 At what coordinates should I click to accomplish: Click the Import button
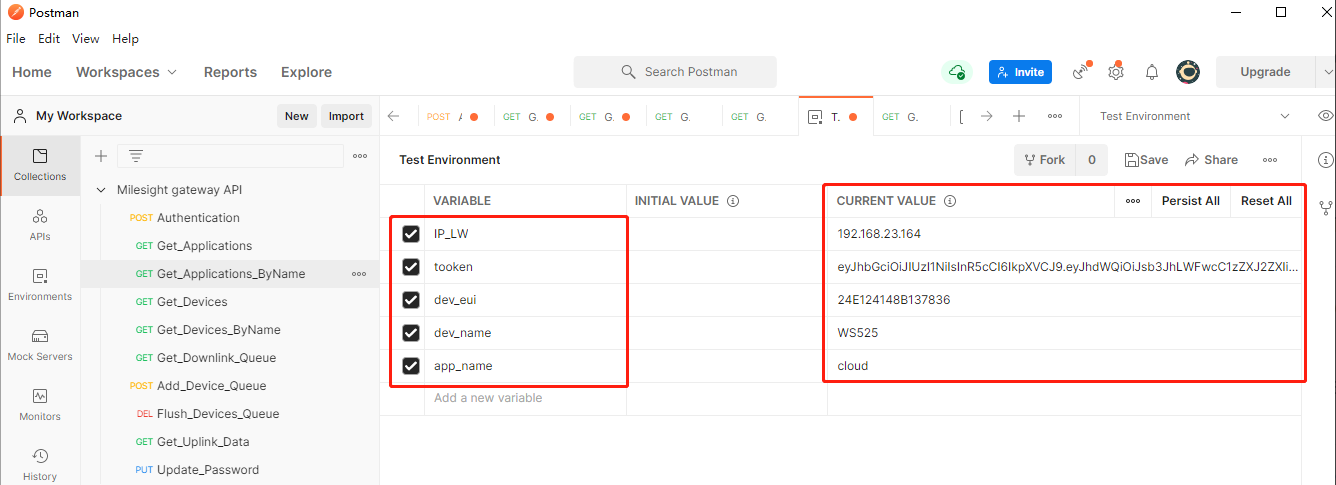tap(347, 116)
